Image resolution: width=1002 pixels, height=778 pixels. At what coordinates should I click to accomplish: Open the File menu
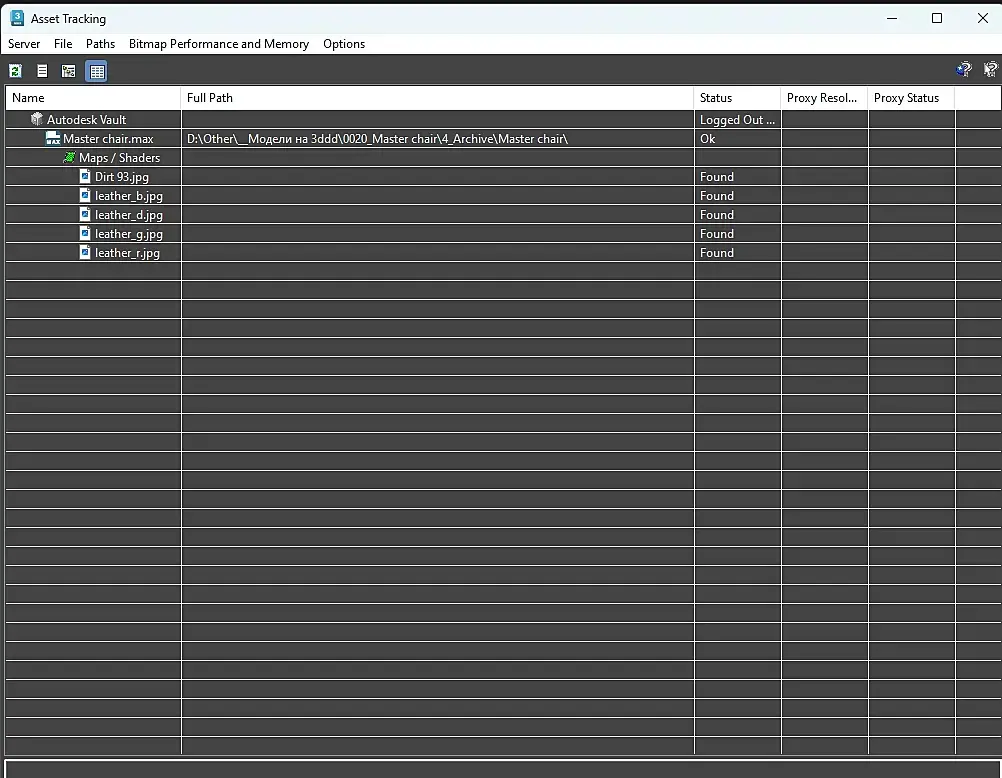[63, 43]
